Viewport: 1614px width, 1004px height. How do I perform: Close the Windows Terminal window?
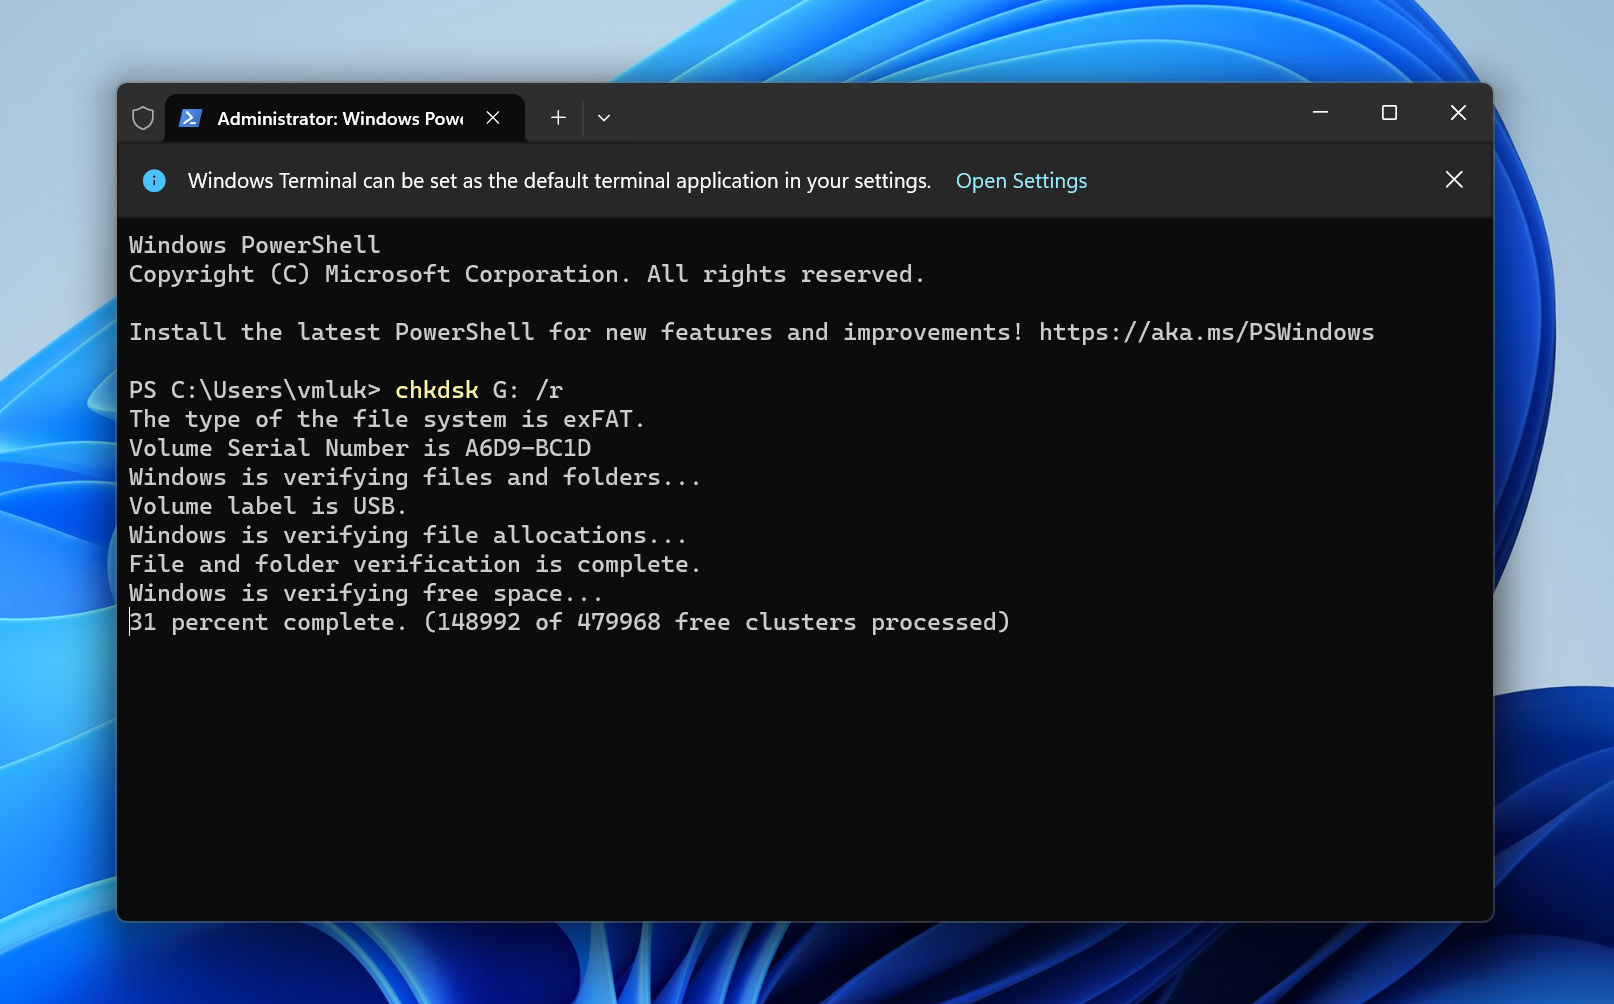click(x=1458, y=113)
